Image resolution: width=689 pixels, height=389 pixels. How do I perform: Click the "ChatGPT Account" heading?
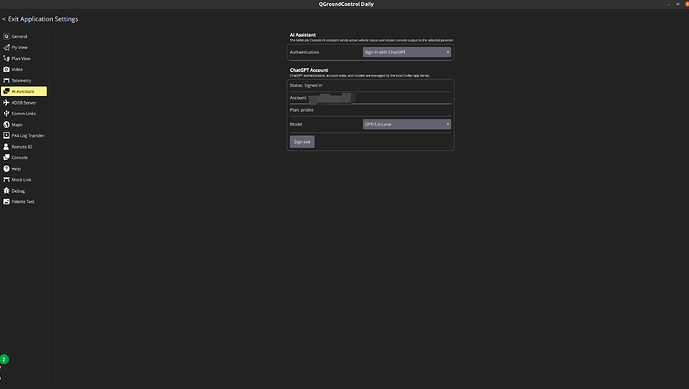[x=309, y=70]
